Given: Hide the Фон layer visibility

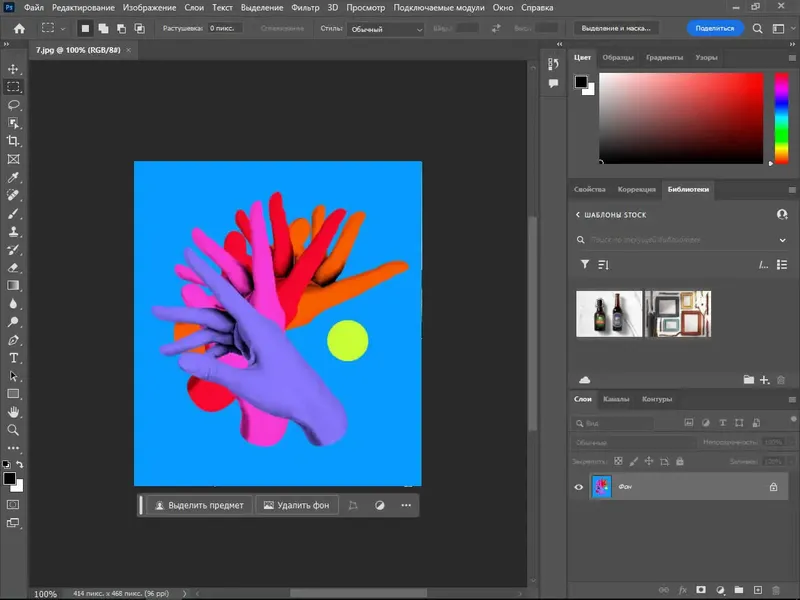Looking at the screenshot, I should (579, 486).
